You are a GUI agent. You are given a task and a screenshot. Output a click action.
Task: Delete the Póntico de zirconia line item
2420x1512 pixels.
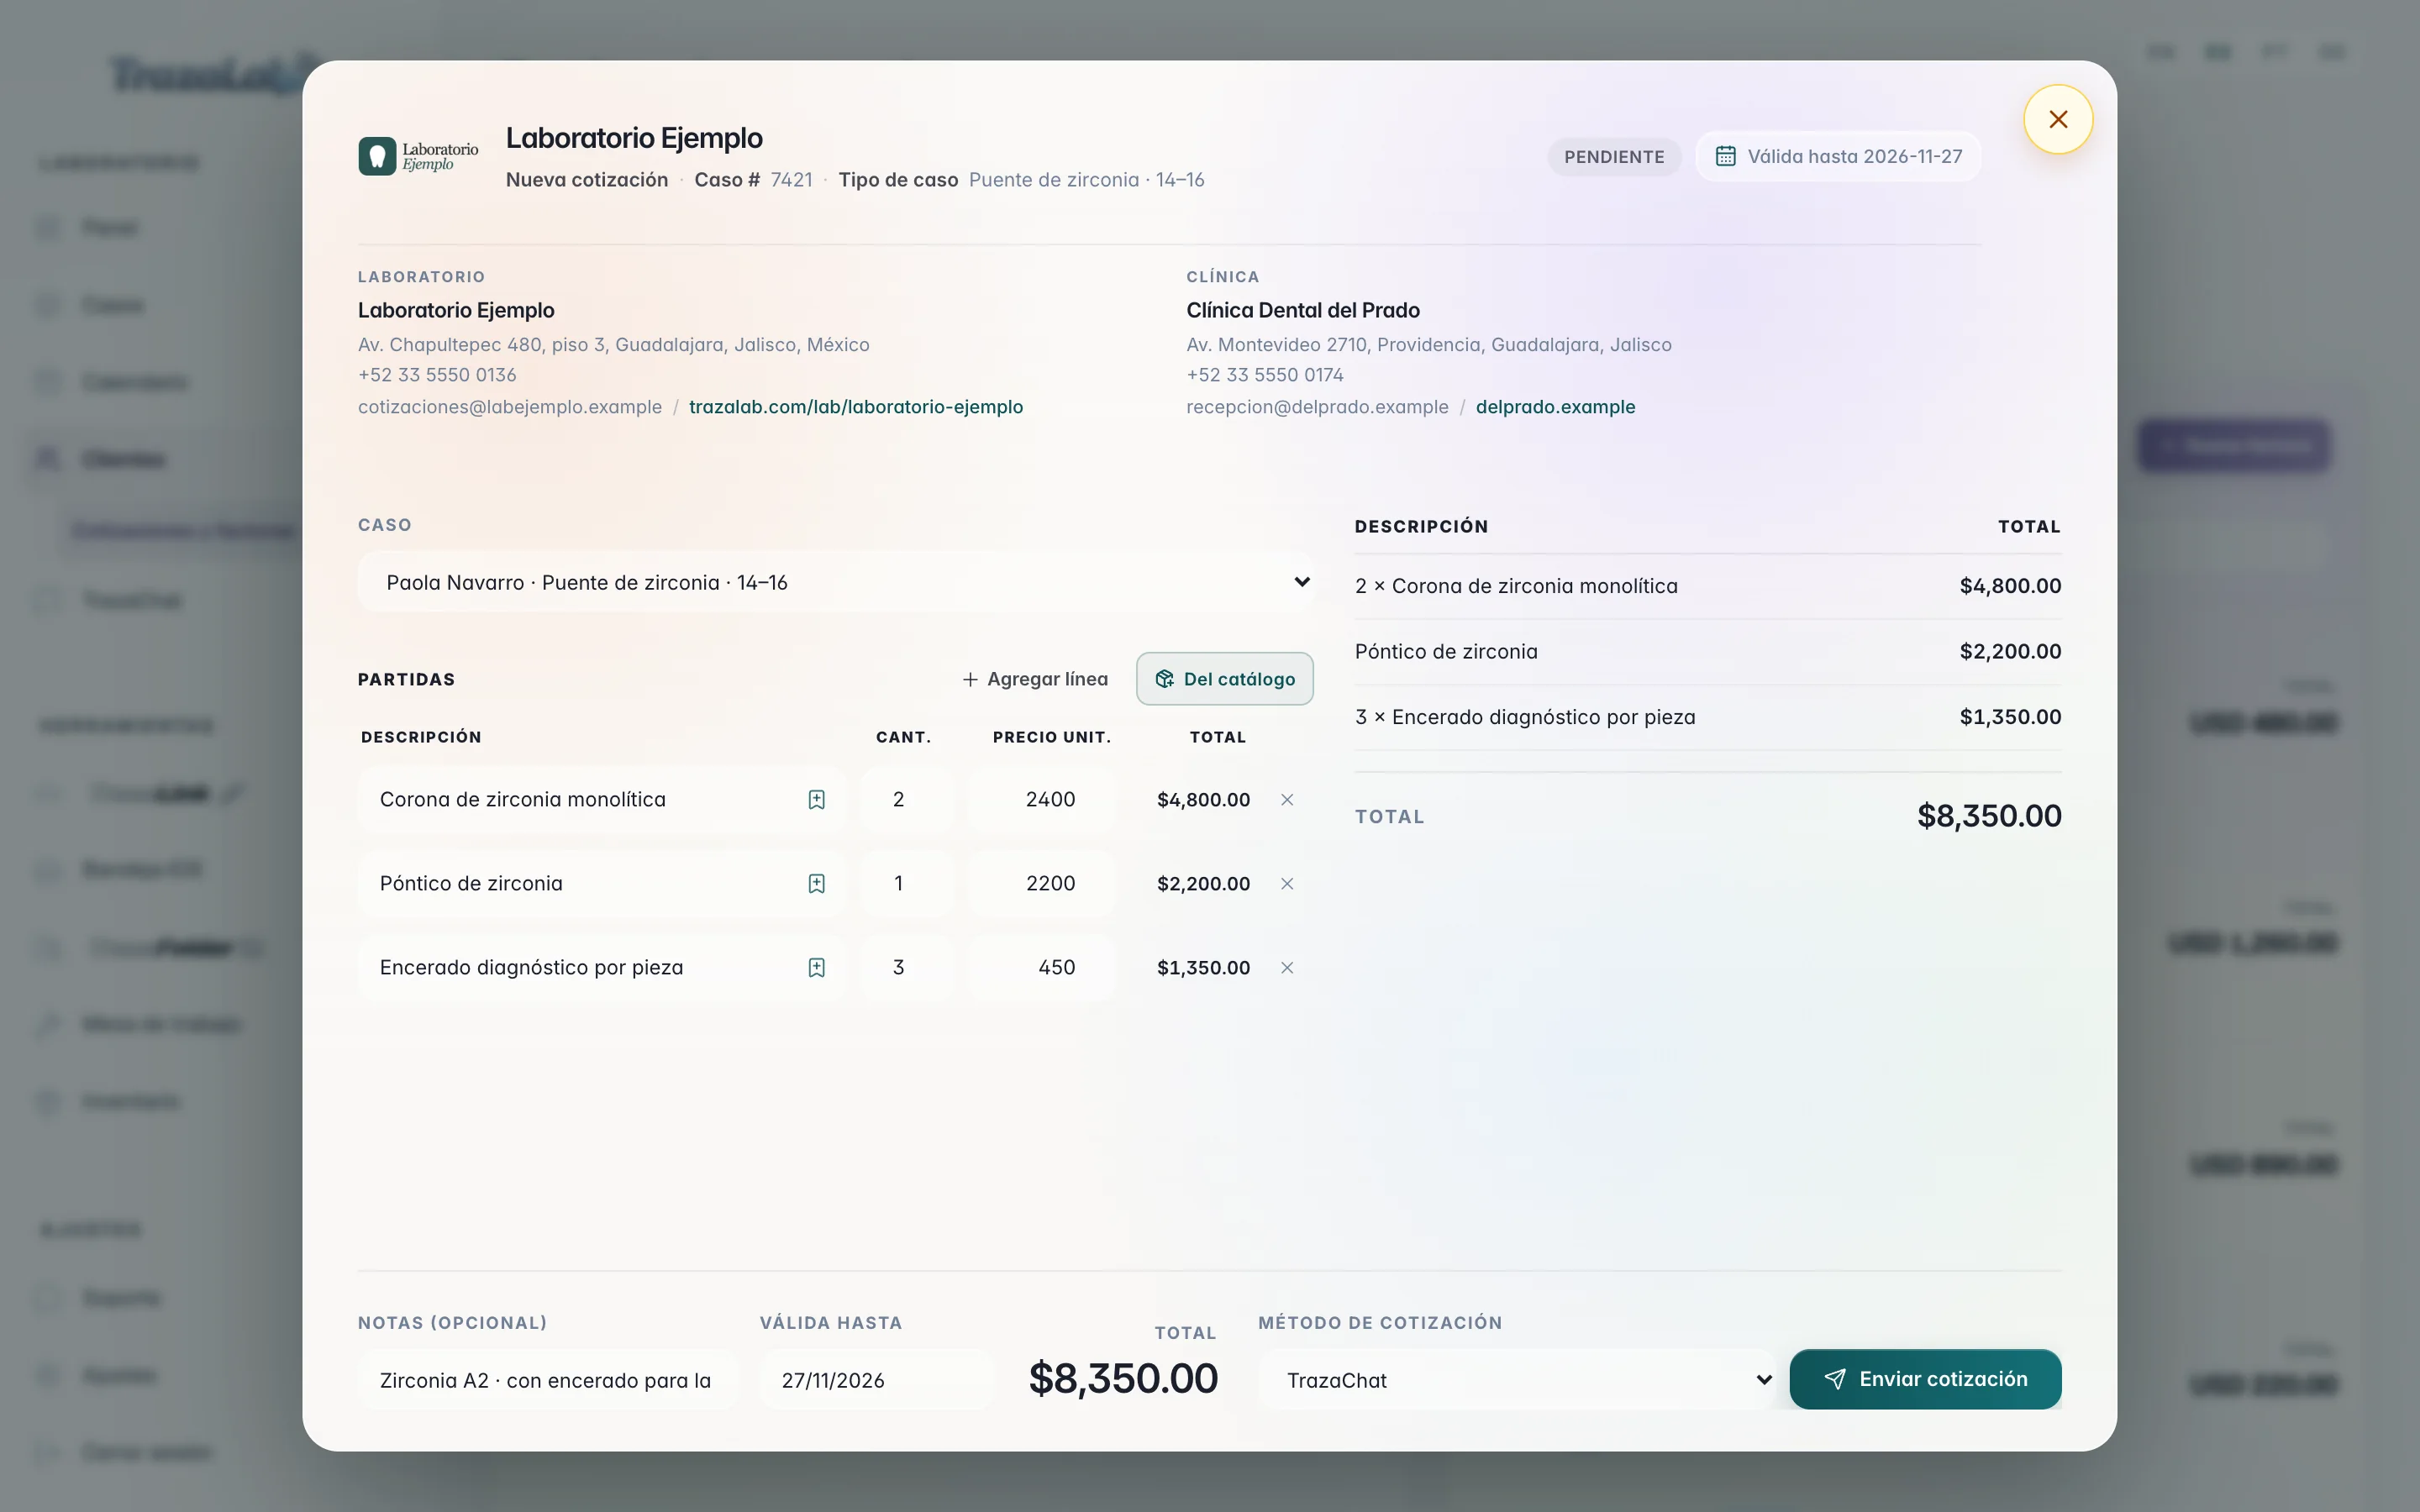tap(1287, 884)
